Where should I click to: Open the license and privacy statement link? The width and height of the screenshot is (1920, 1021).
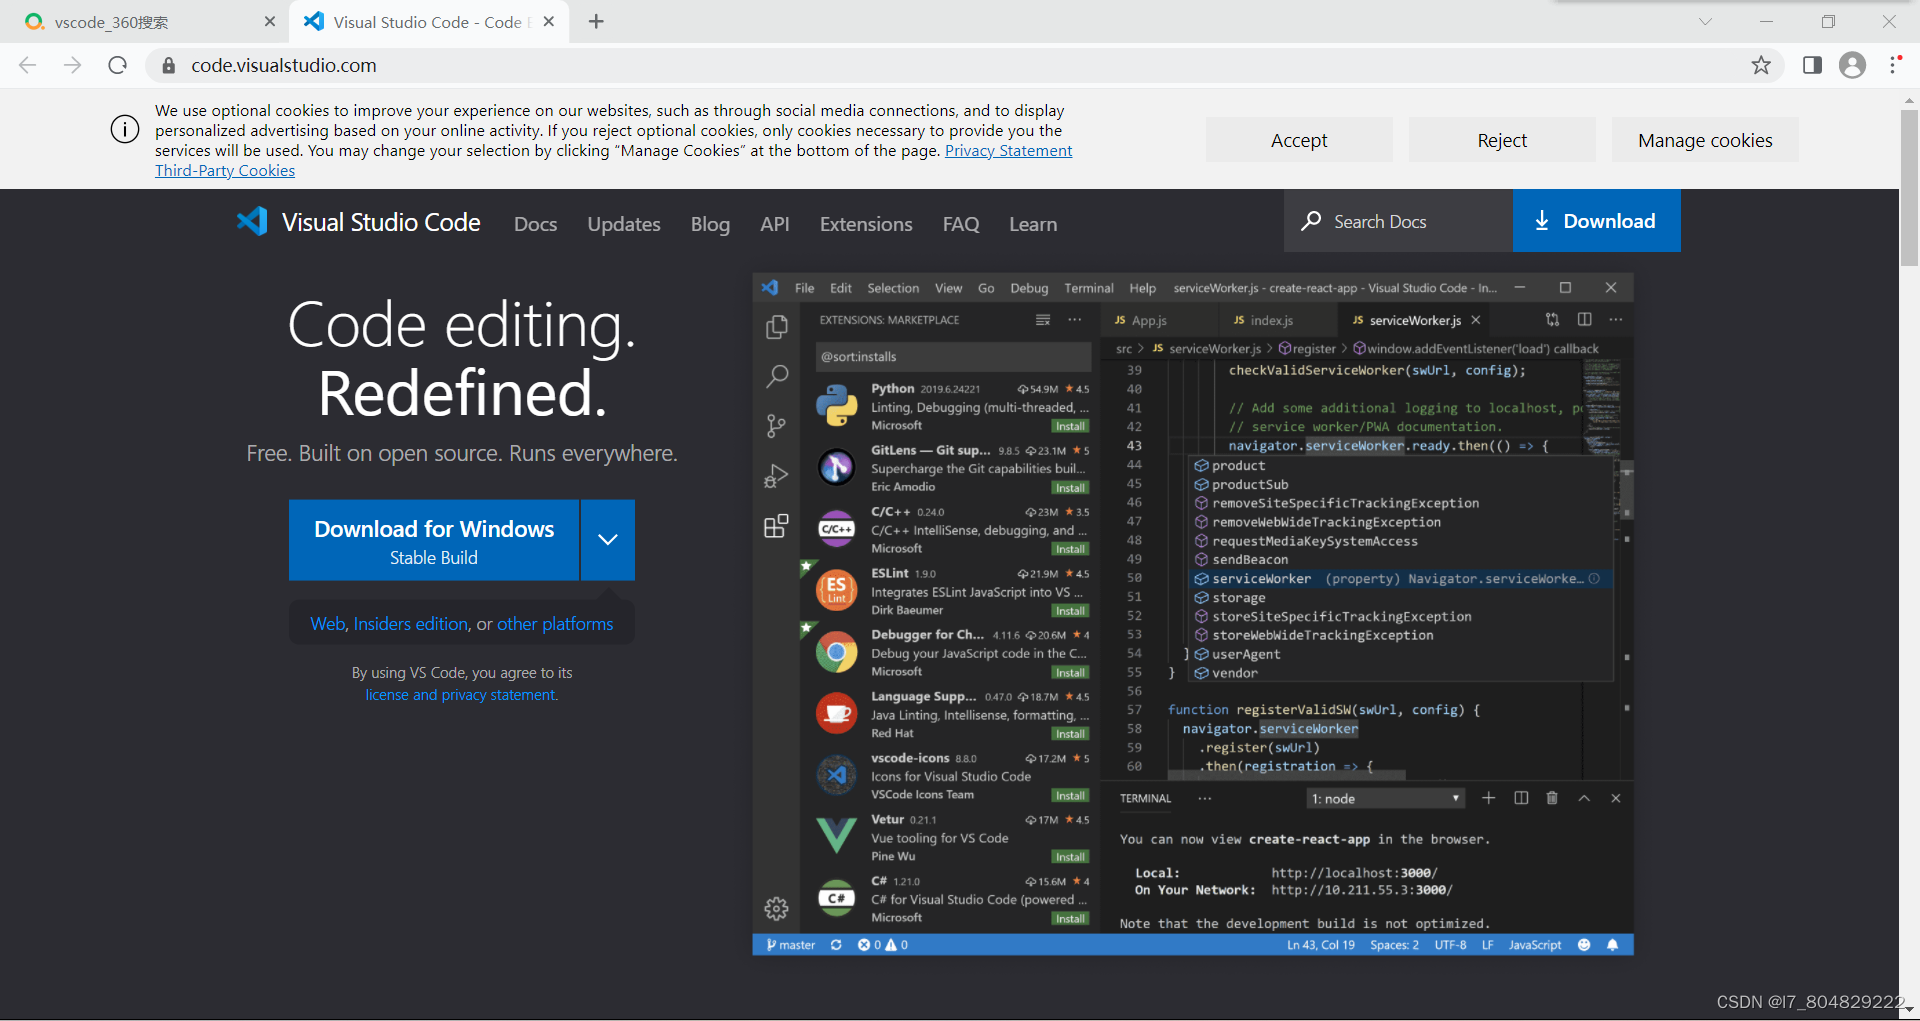coord(461,695)
